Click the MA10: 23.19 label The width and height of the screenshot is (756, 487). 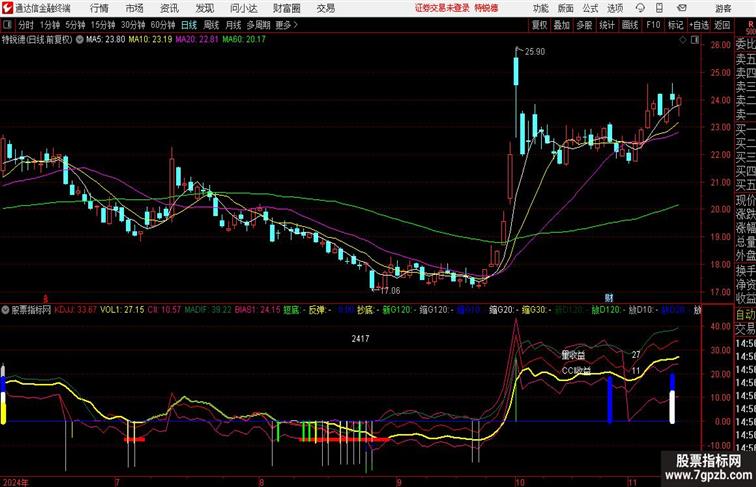tap(150, 40)
